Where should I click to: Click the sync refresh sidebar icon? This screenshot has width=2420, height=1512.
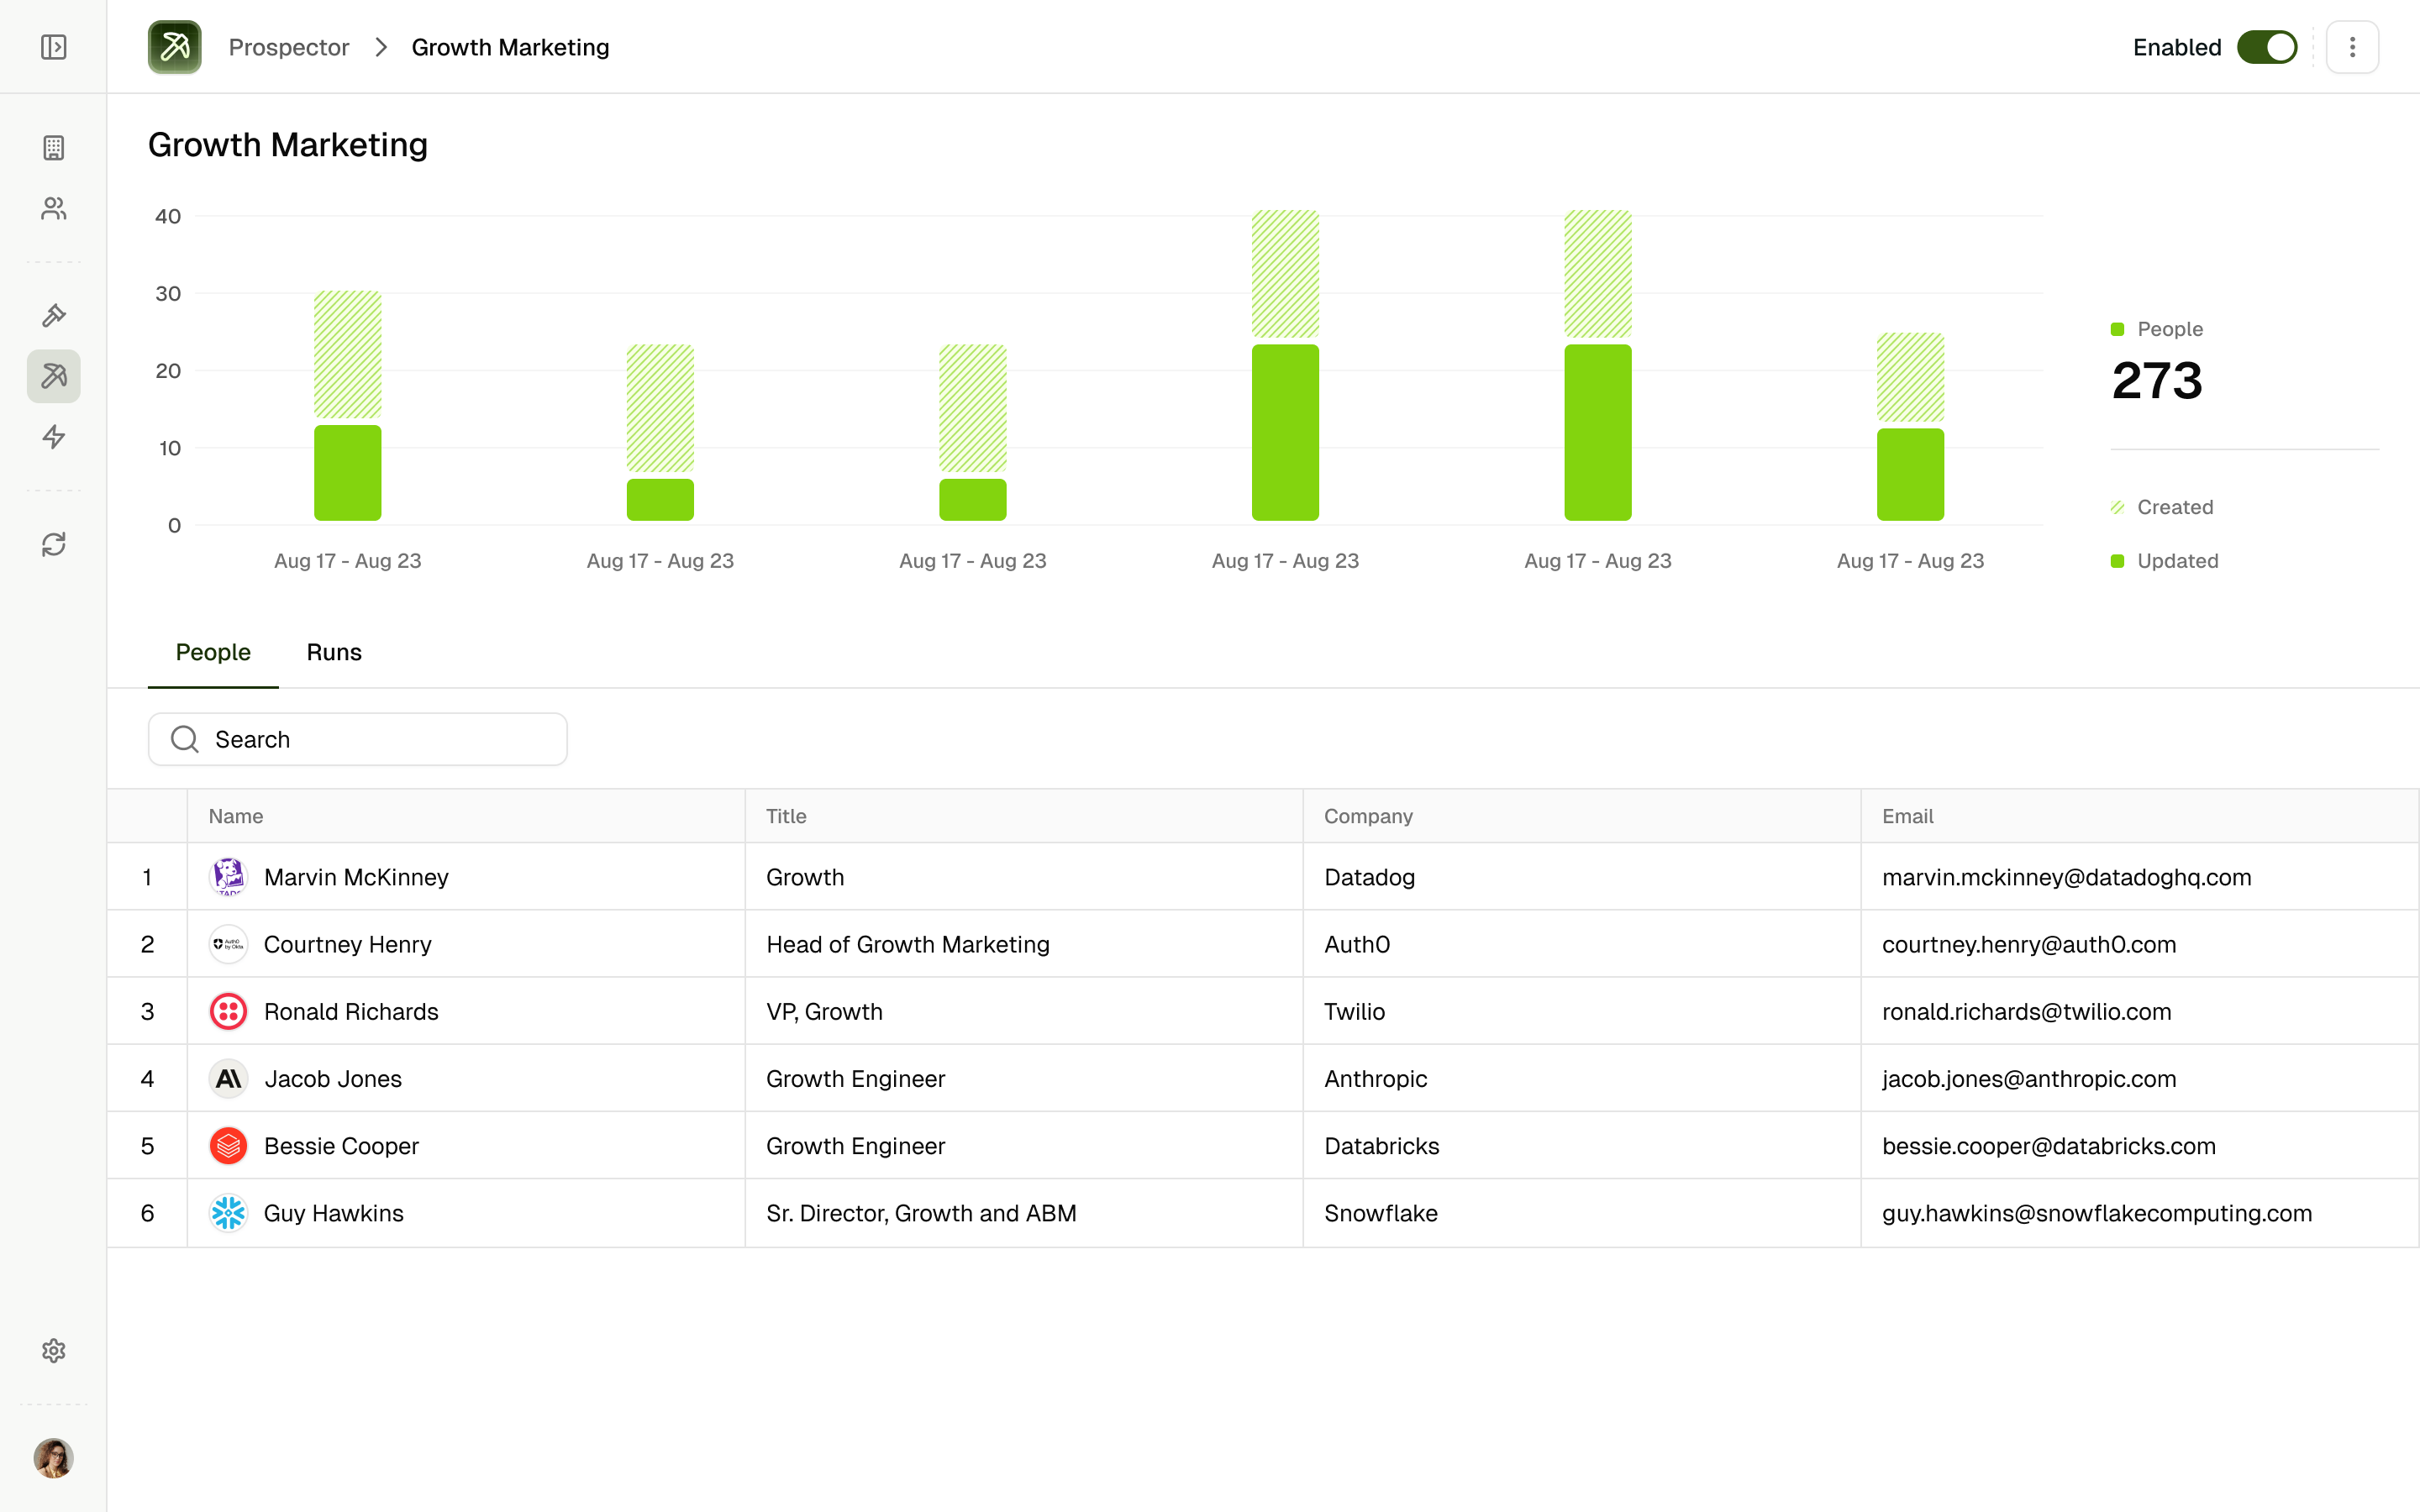(54, 544)
